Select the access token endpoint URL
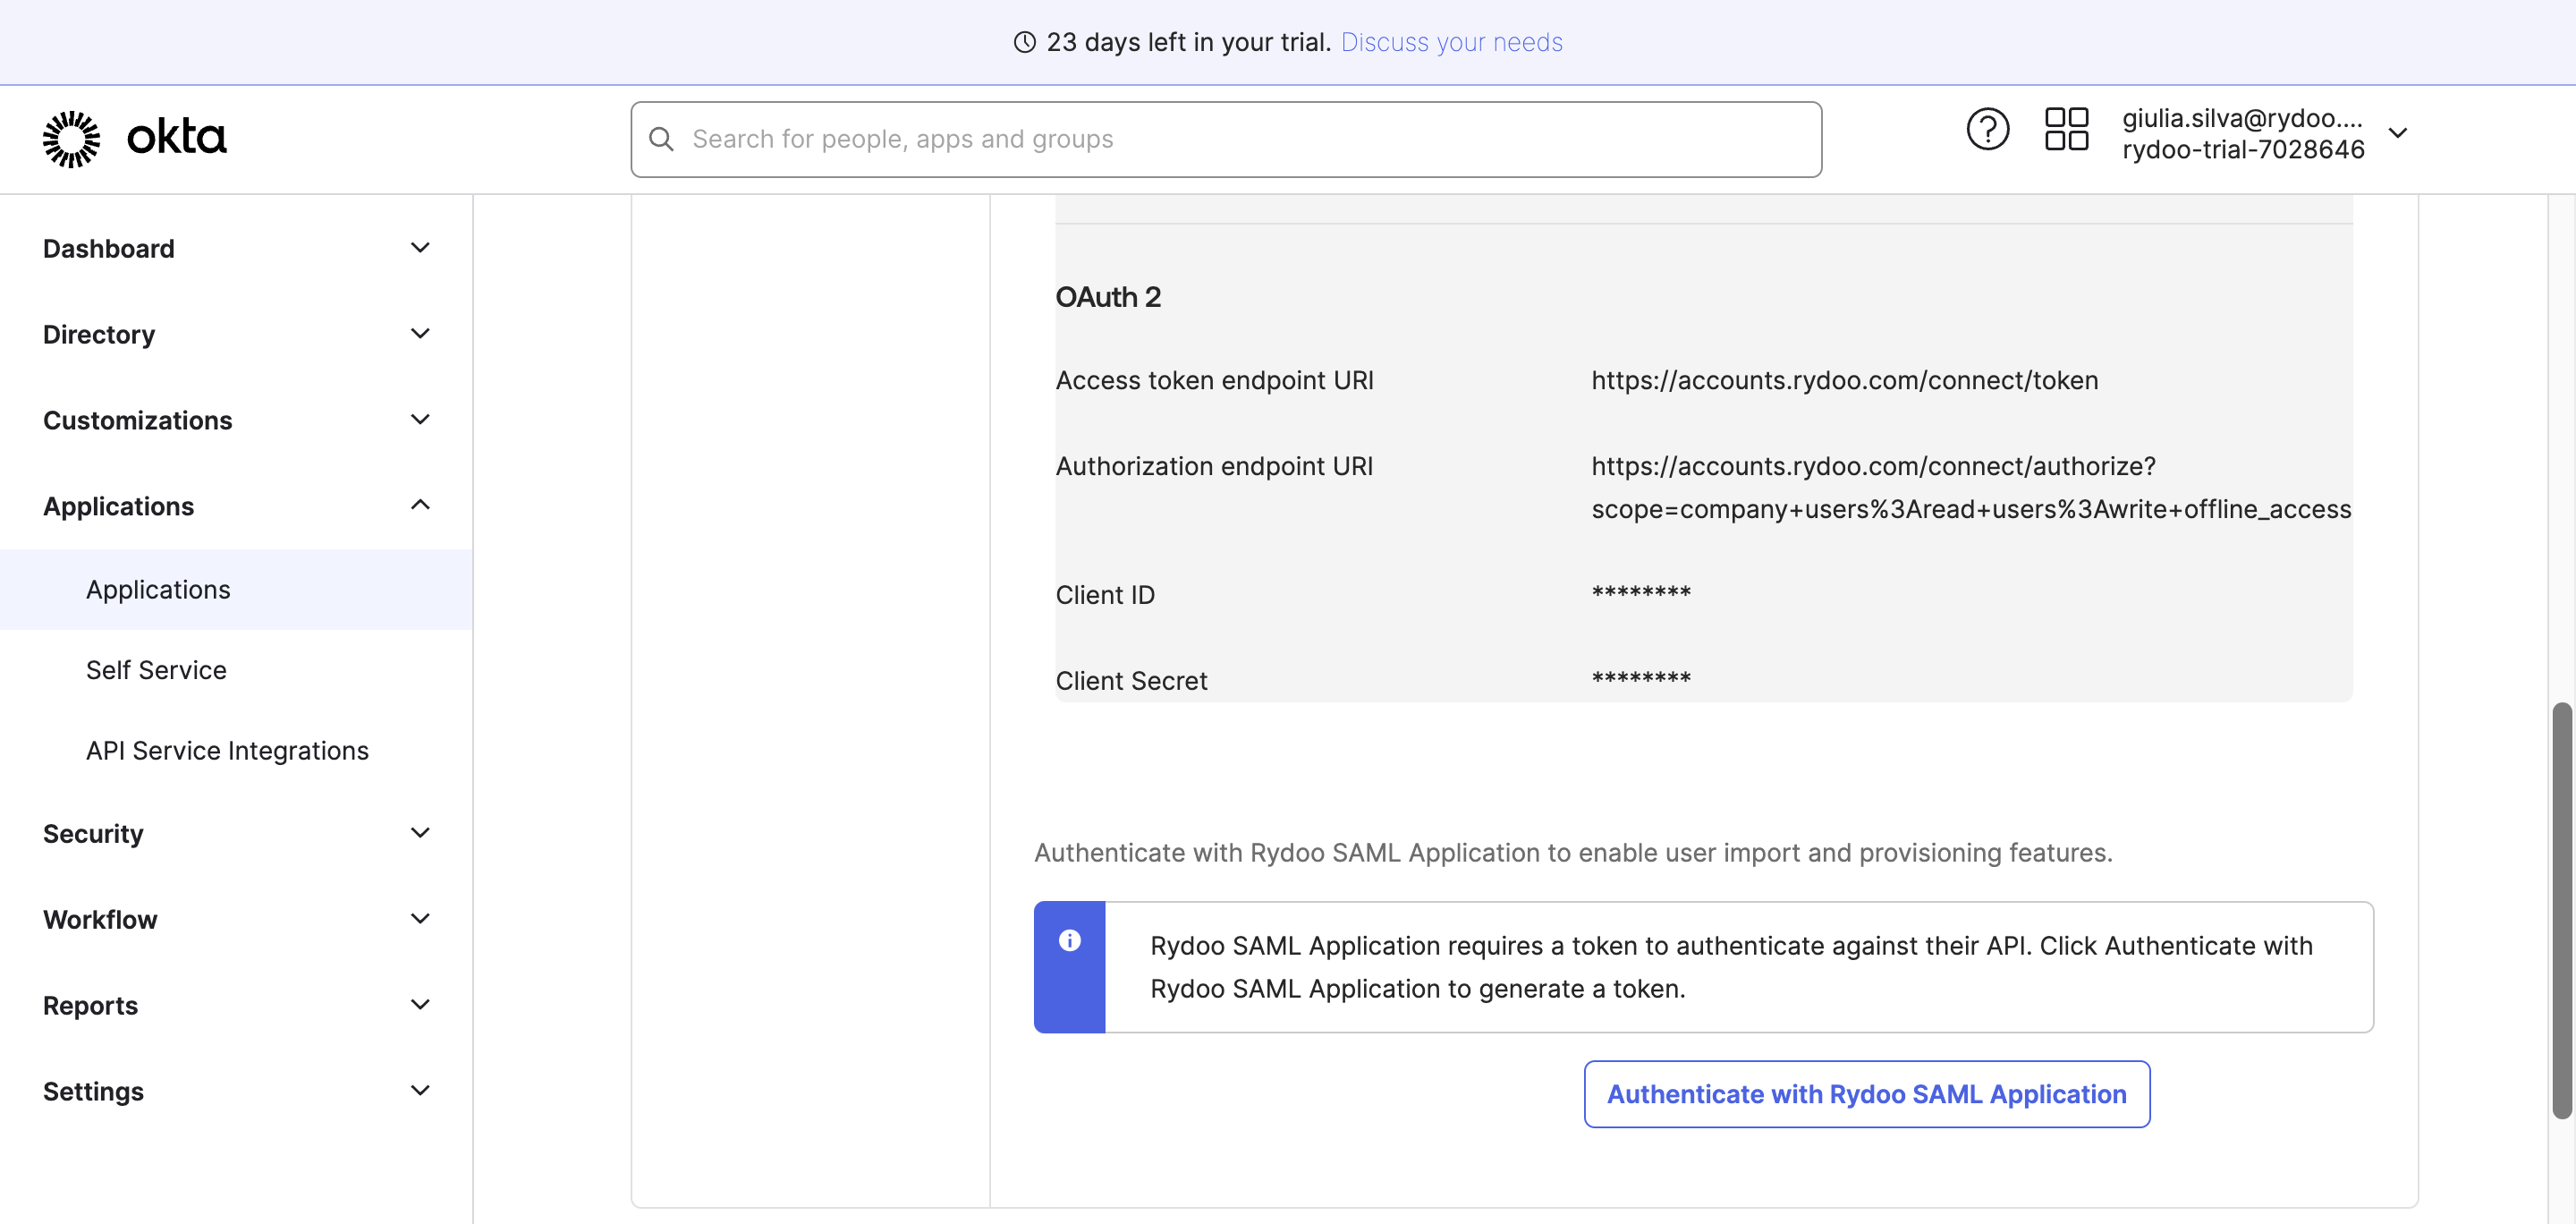 (x=1844, y=381)
